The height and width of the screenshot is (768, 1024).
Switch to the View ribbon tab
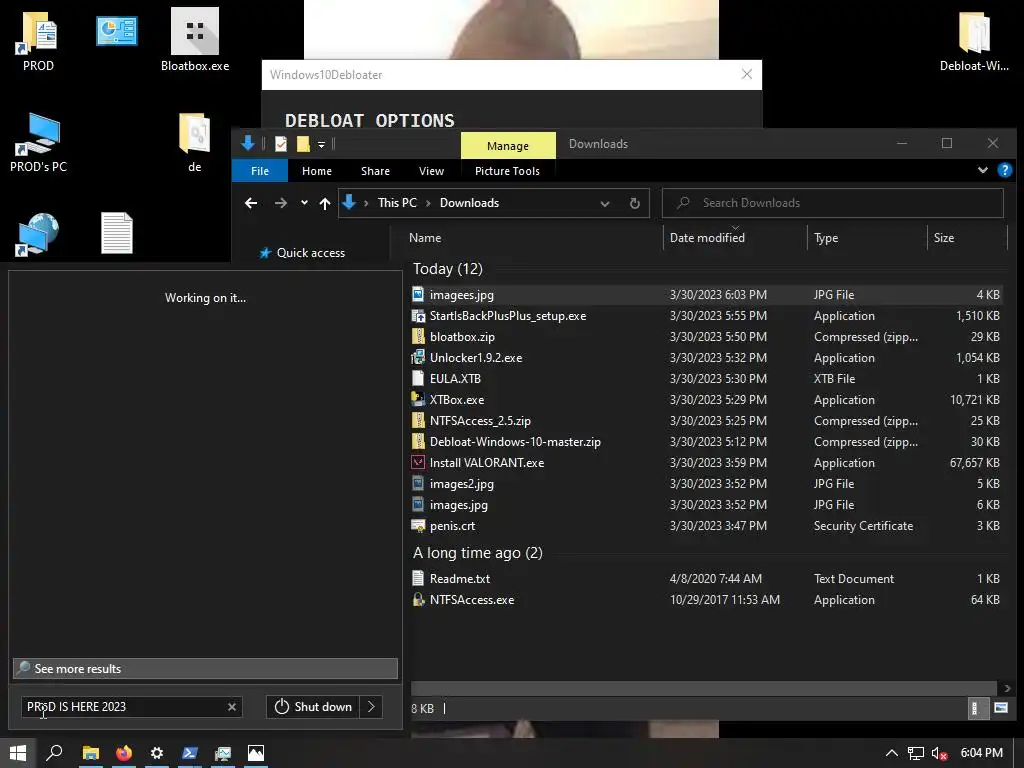431,171
